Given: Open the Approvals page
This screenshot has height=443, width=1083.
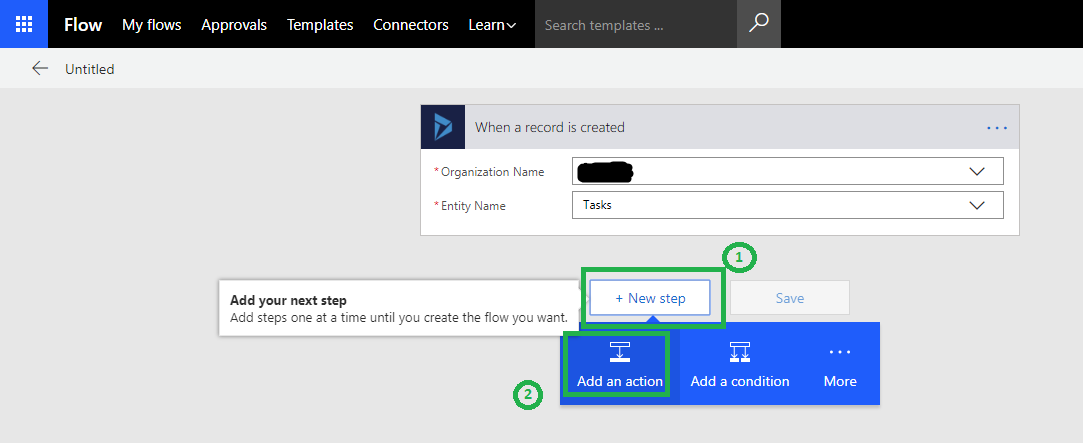Looking at the screenshot, I should [234, 25].
